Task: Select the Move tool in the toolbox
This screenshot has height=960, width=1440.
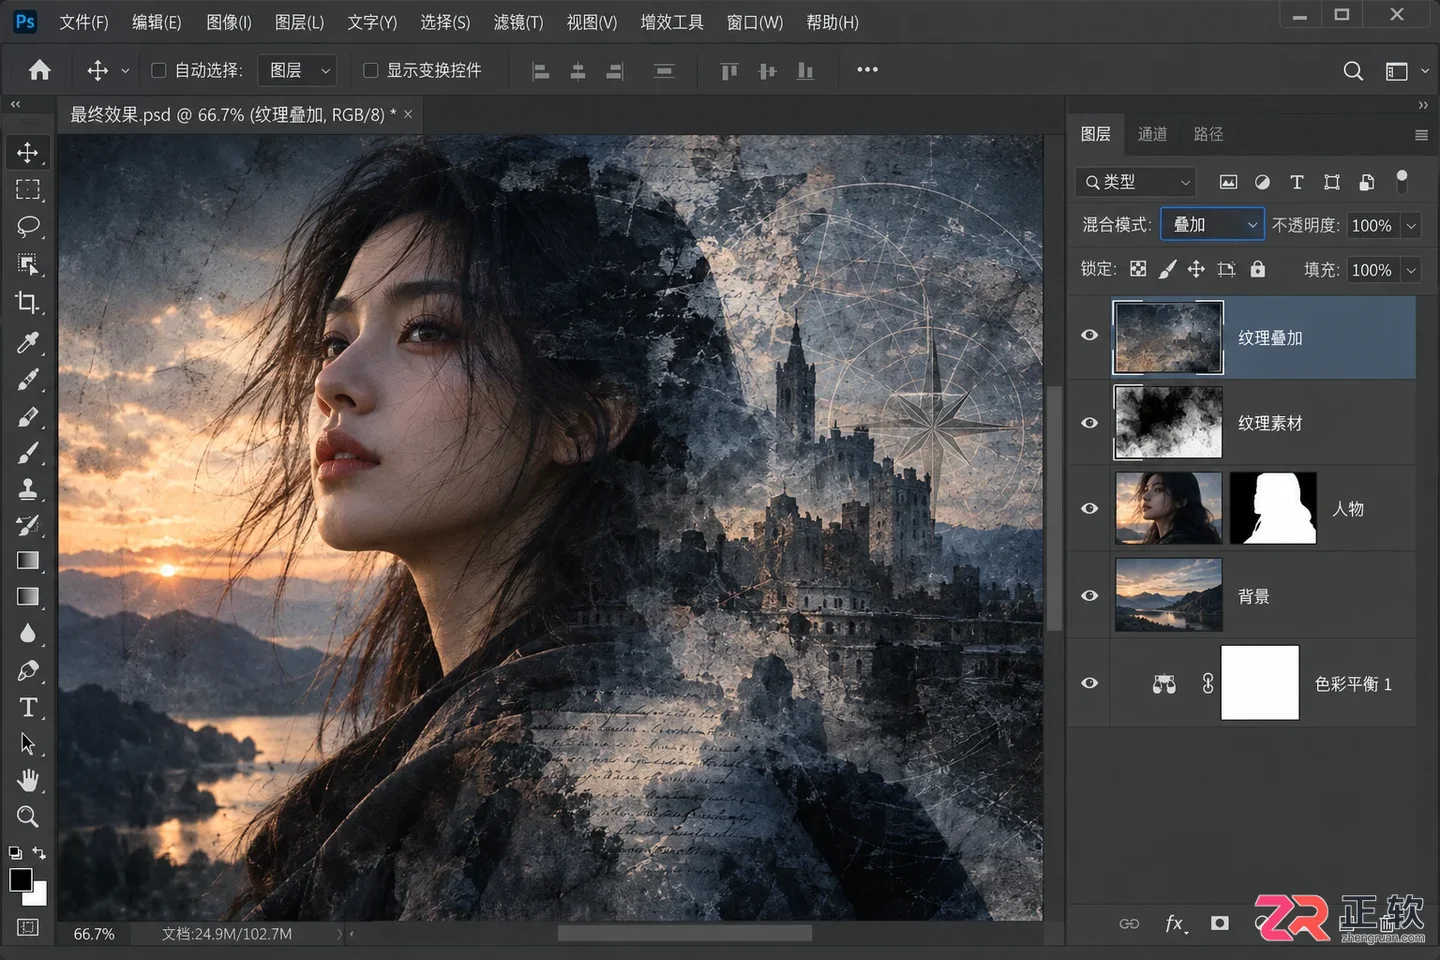Action: [x=28, y=152]
